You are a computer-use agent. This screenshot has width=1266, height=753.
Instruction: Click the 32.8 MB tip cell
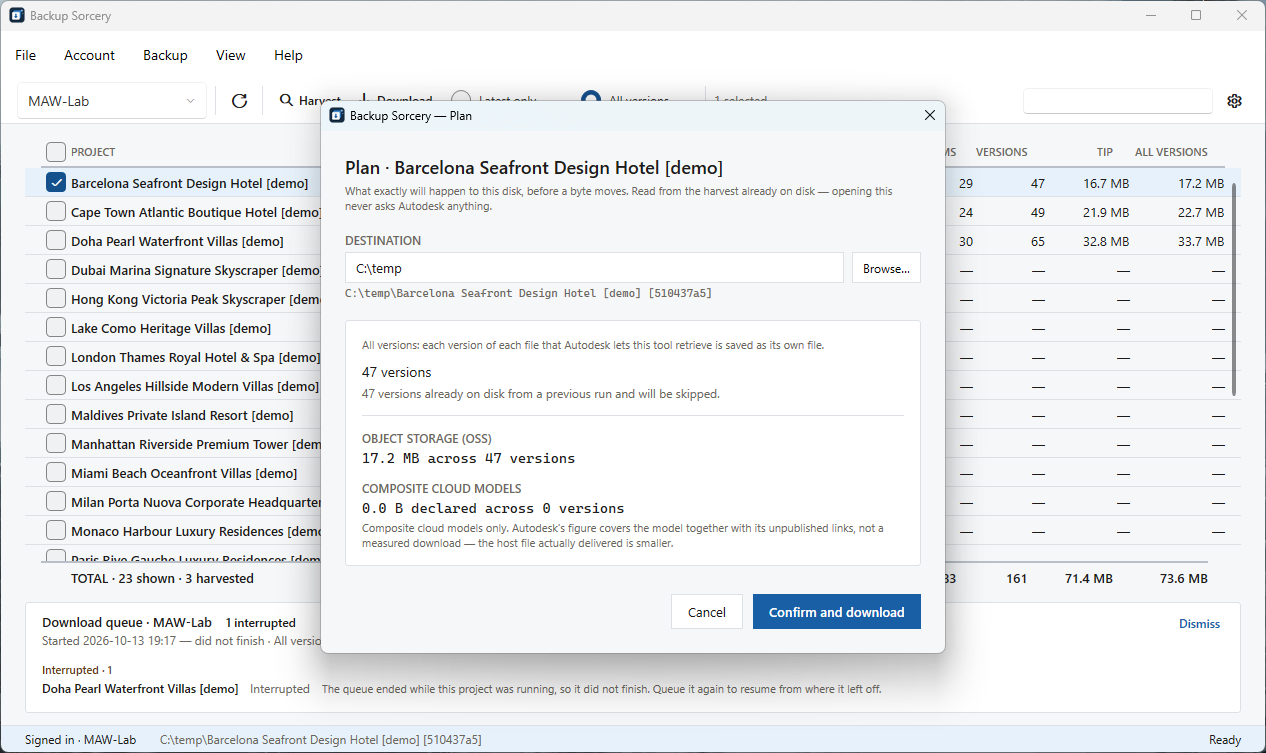pyautogui.click(x=1106, y=242)
